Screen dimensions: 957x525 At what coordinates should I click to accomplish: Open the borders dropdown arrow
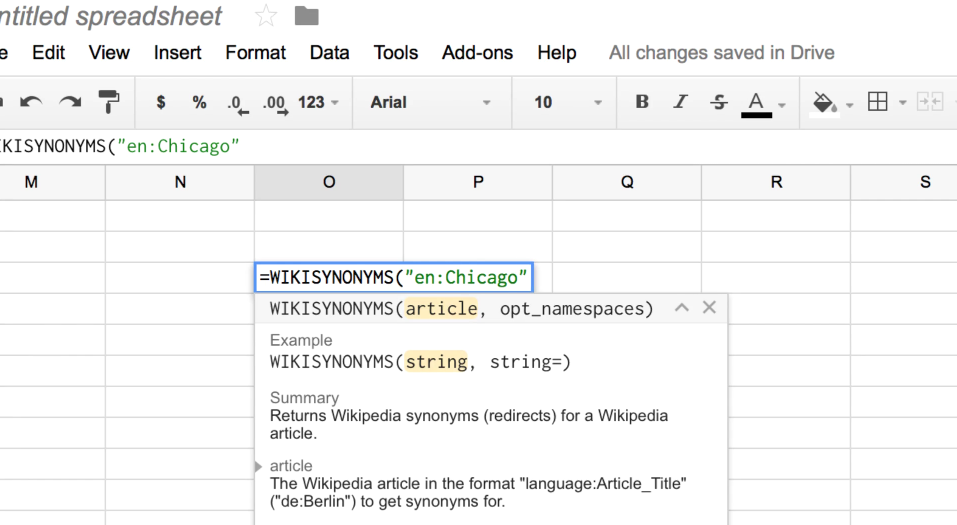pyautogui.click(x=903, y=103)
